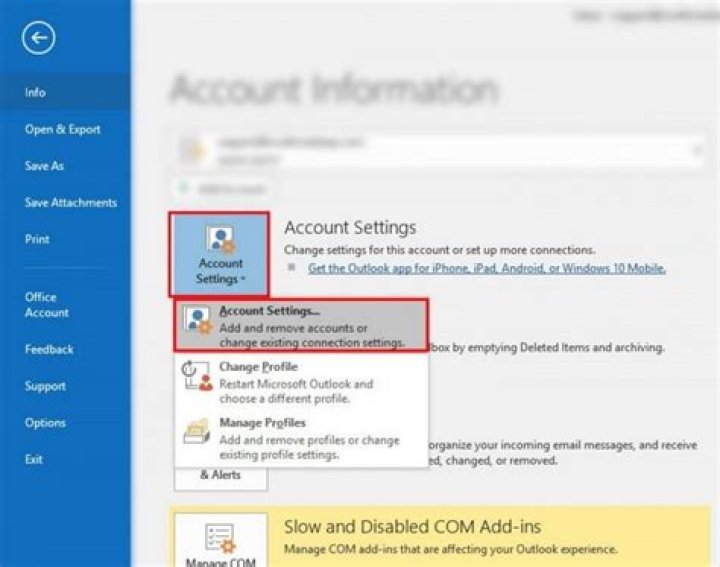This screenshot has height=567, width=720.
Task: Click the Rules & Alerts button
Action: [220, 475]
